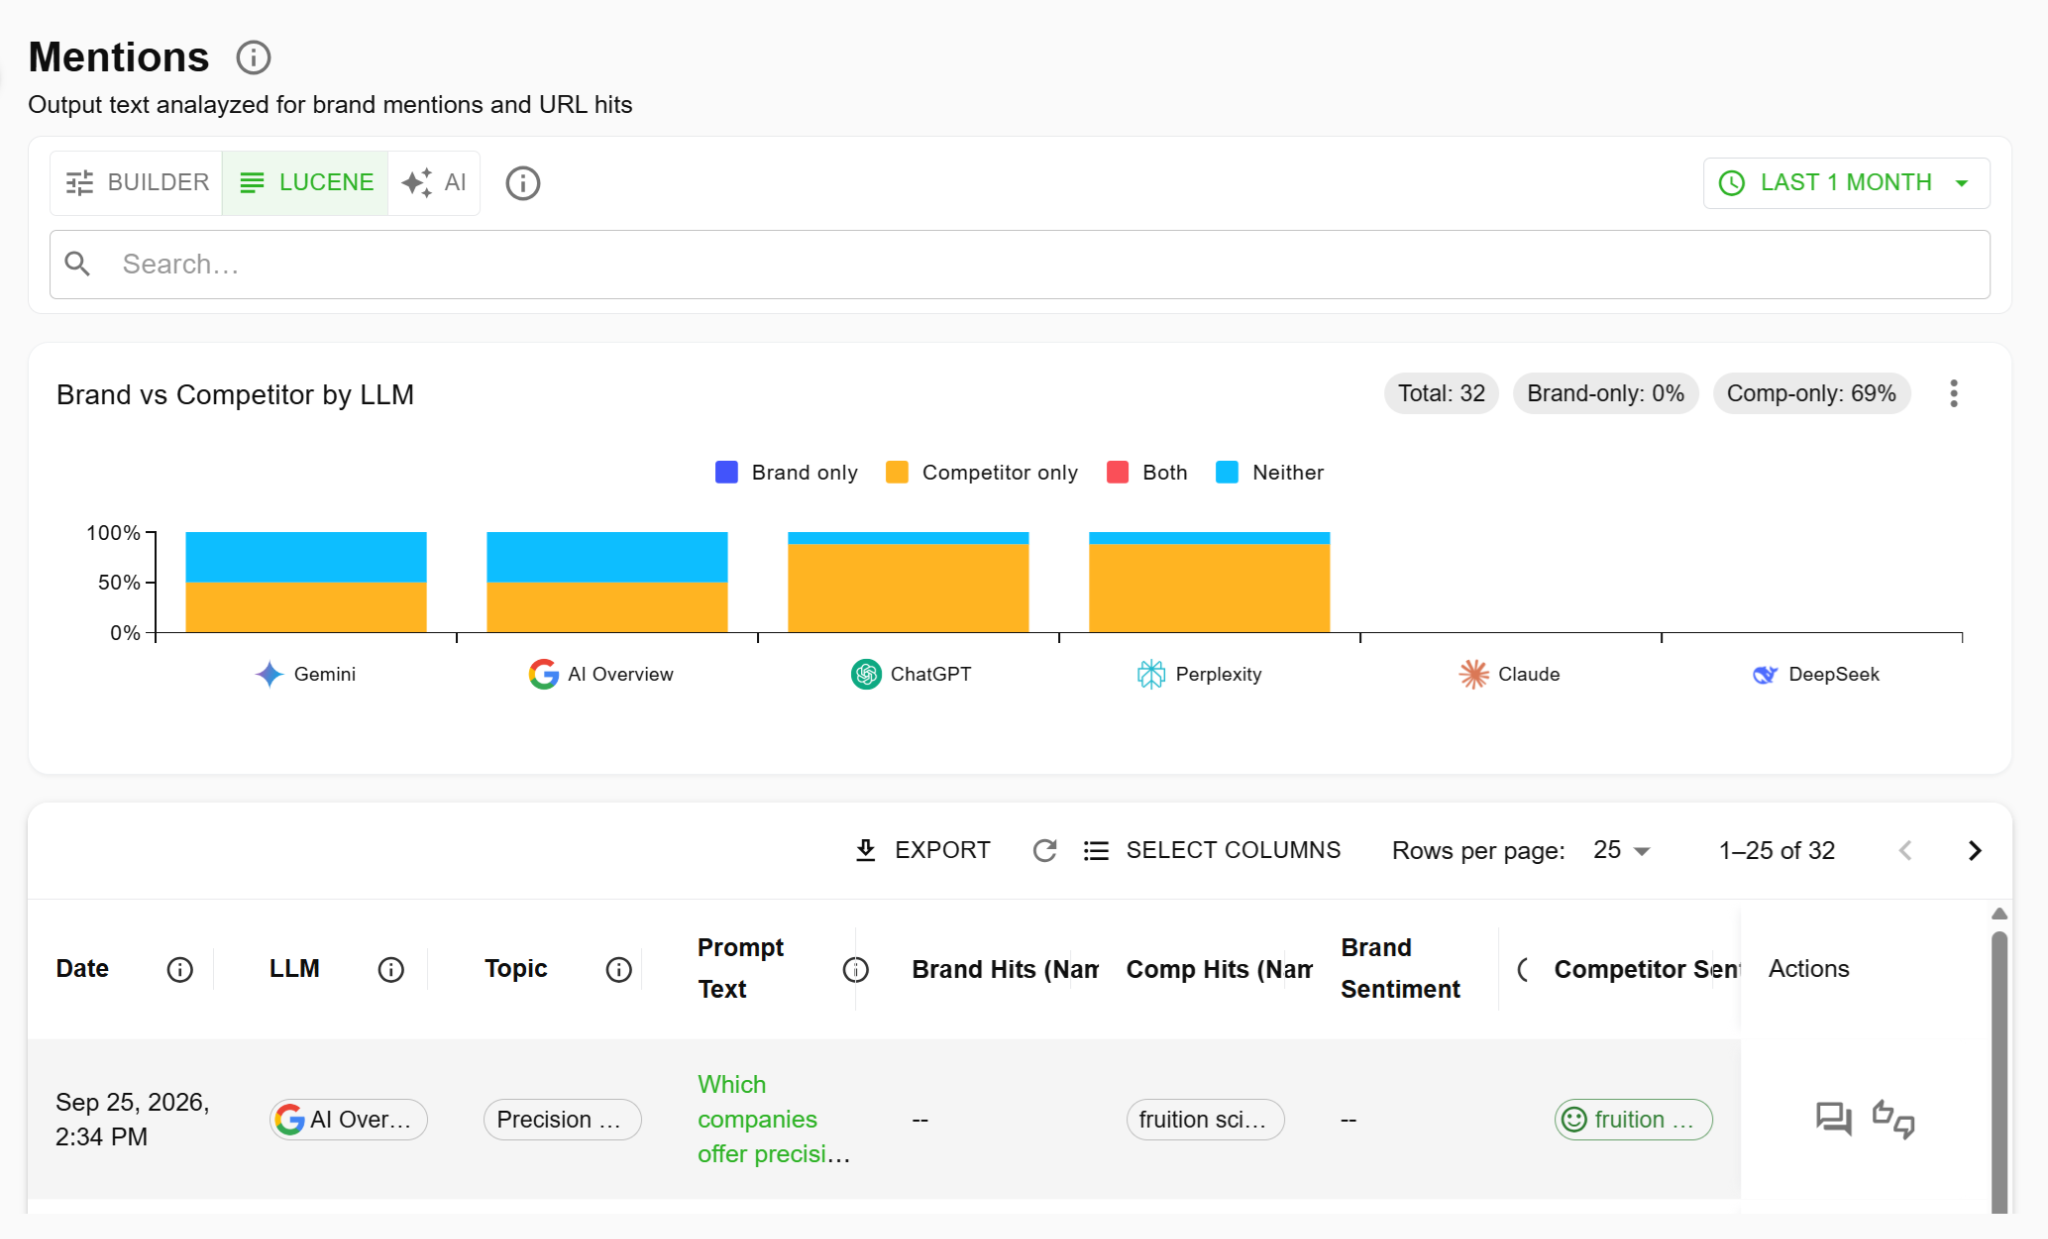Go to the previous table page
The image size is (2048, 1239).
1905,850
